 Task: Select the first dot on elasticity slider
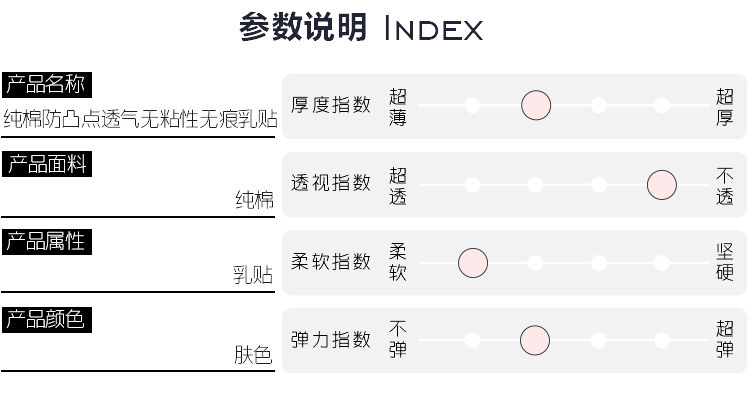click(x=473, y=340)
